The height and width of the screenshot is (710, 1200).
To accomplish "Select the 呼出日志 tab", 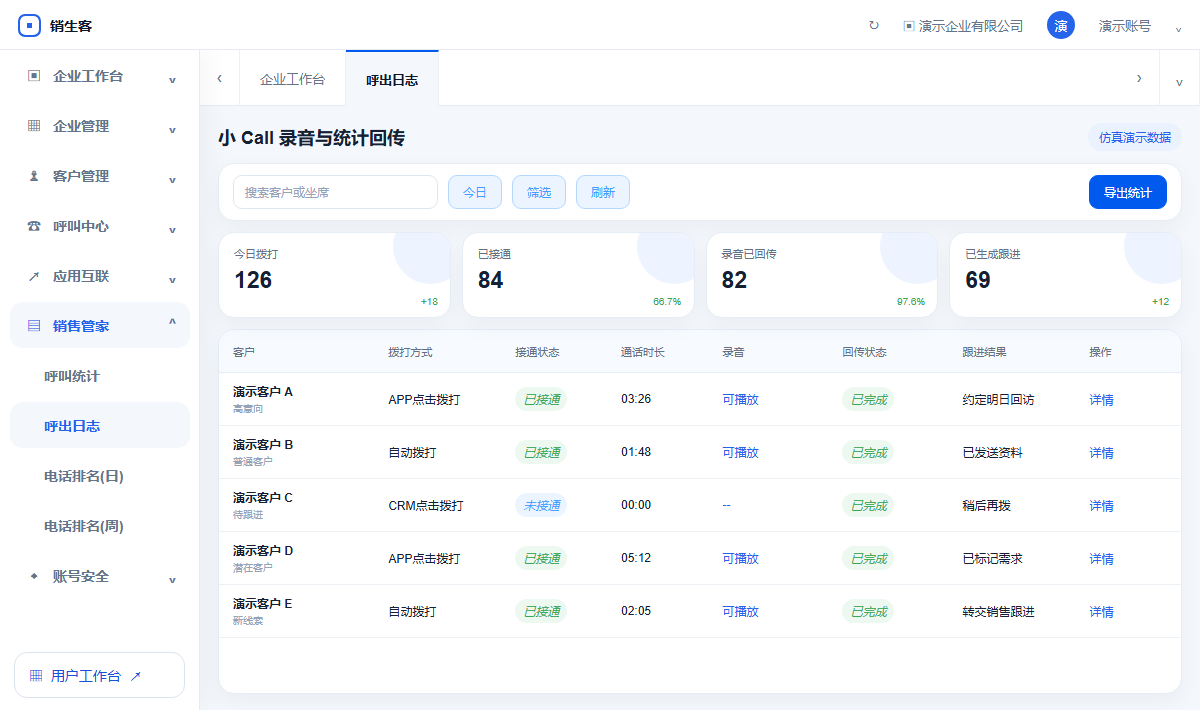I will click(x=392, y=79).
